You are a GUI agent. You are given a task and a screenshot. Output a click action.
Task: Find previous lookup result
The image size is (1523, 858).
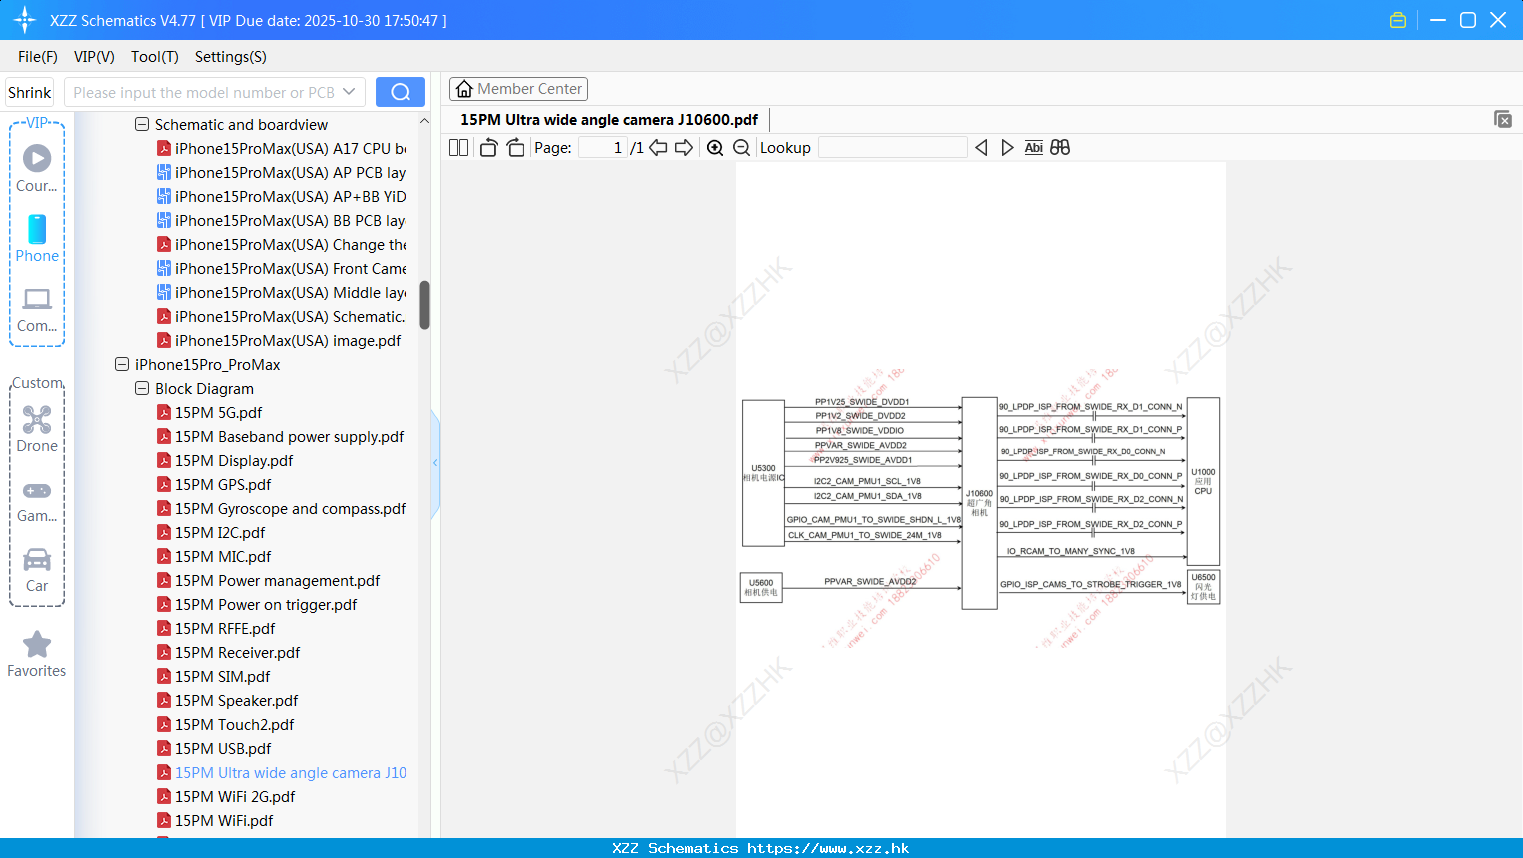pos(981,148)
